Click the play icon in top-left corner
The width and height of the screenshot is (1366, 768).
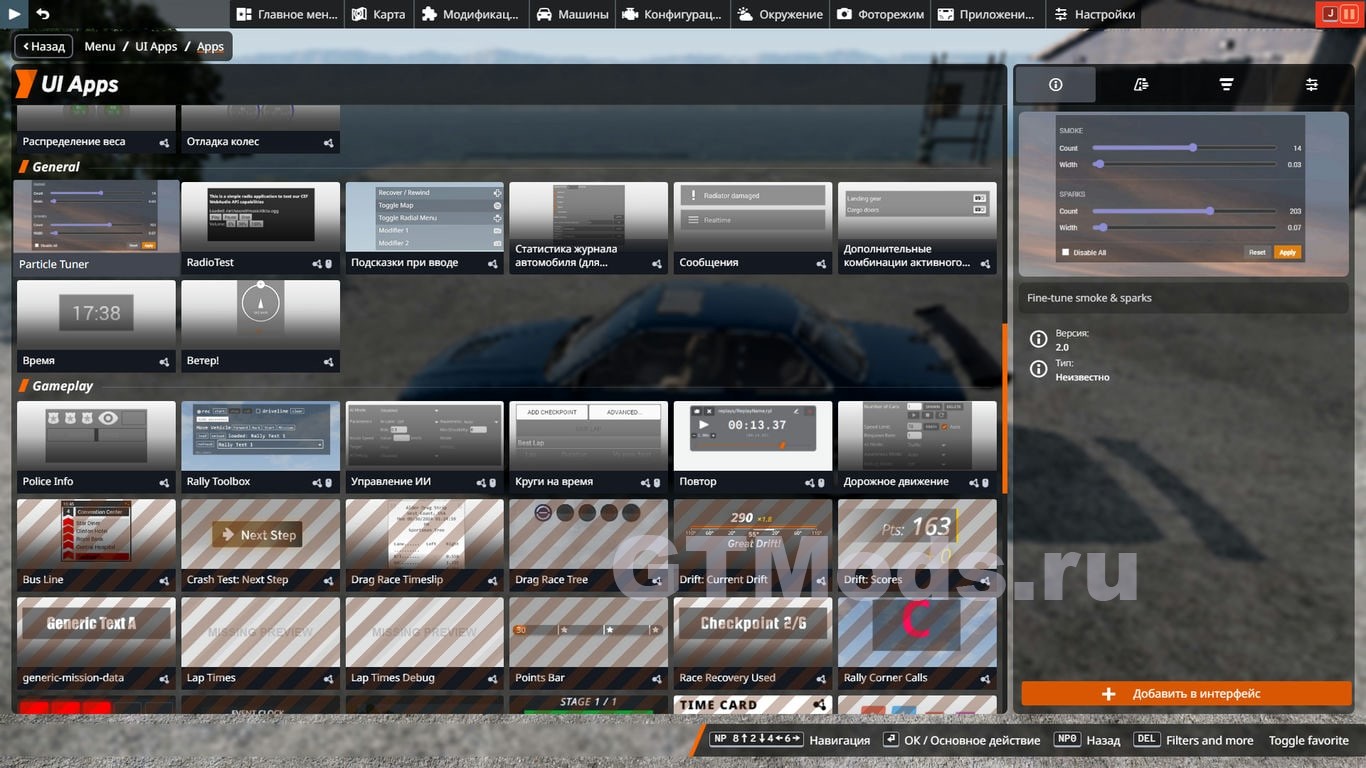(13, 14)
